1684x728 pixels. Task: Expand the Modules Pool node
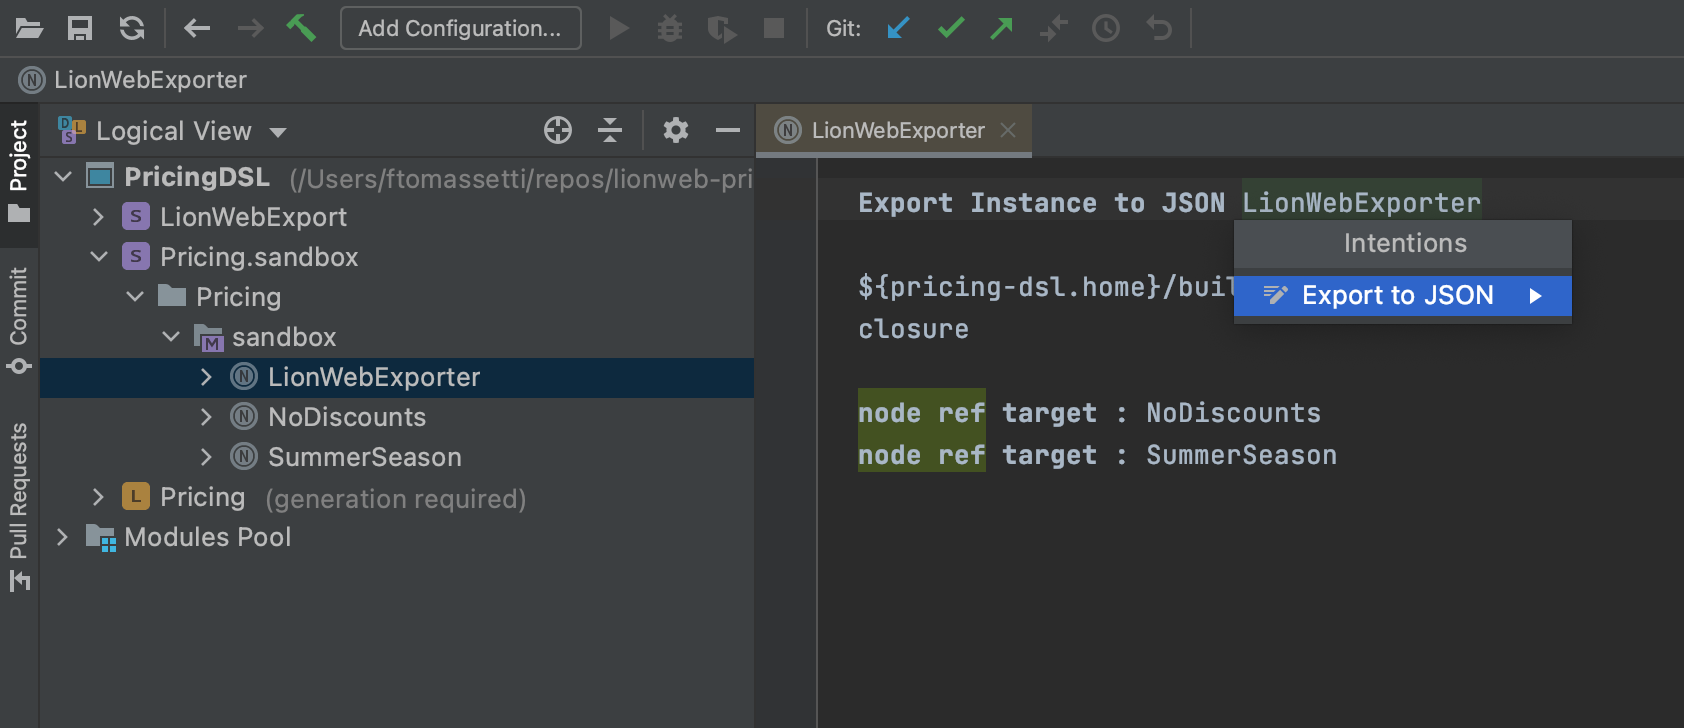pyautogui.click(x=62, y=537)
